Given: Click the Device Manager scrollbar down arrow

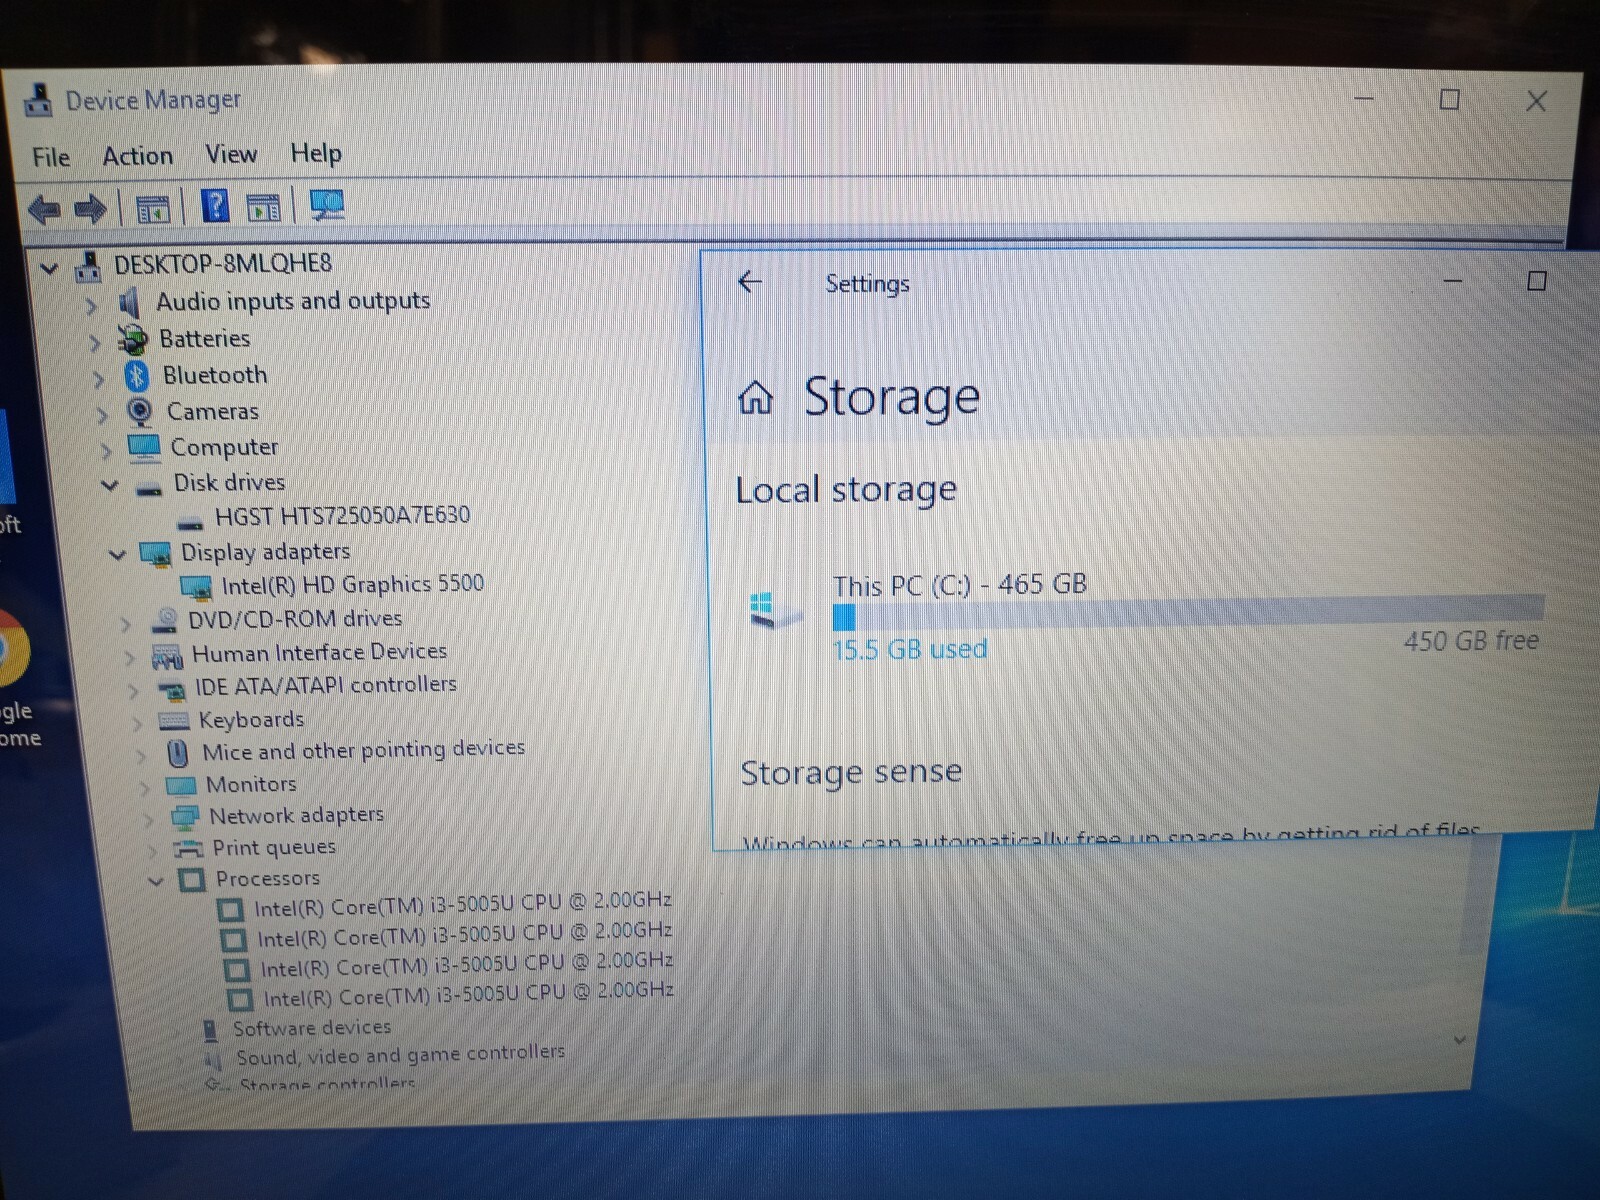Looking at the screenshot, I should (x=1460, y=1041).
